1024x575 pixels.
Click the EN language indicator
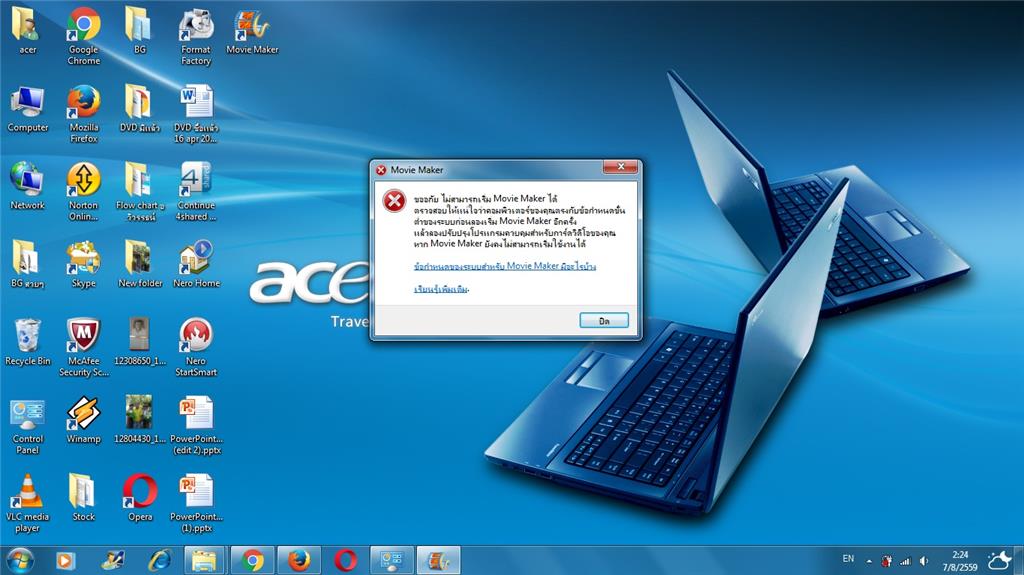click(x=848, y=559)
